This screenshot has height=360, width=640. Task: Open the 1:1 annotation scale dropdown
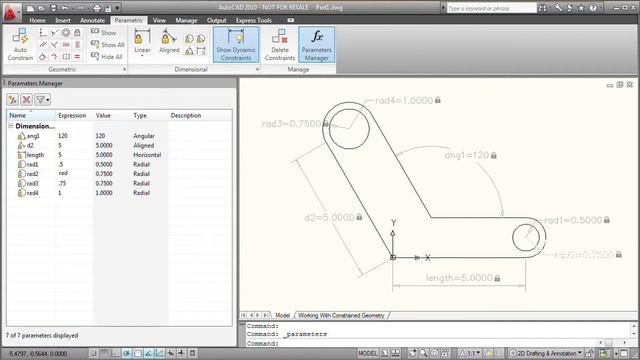click(471, 353)
